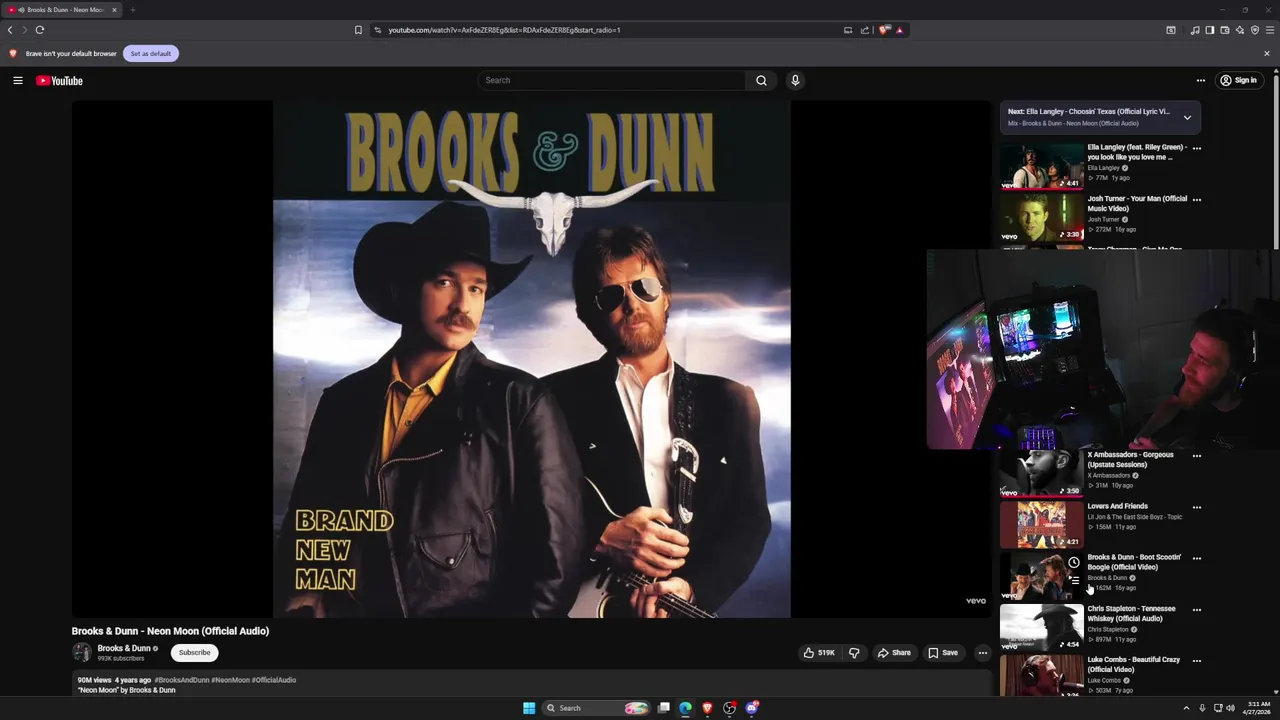Viewport: 1280px width, 720px height.
Task: Sign in to YouTube
Action: [x=1238, y=80]
